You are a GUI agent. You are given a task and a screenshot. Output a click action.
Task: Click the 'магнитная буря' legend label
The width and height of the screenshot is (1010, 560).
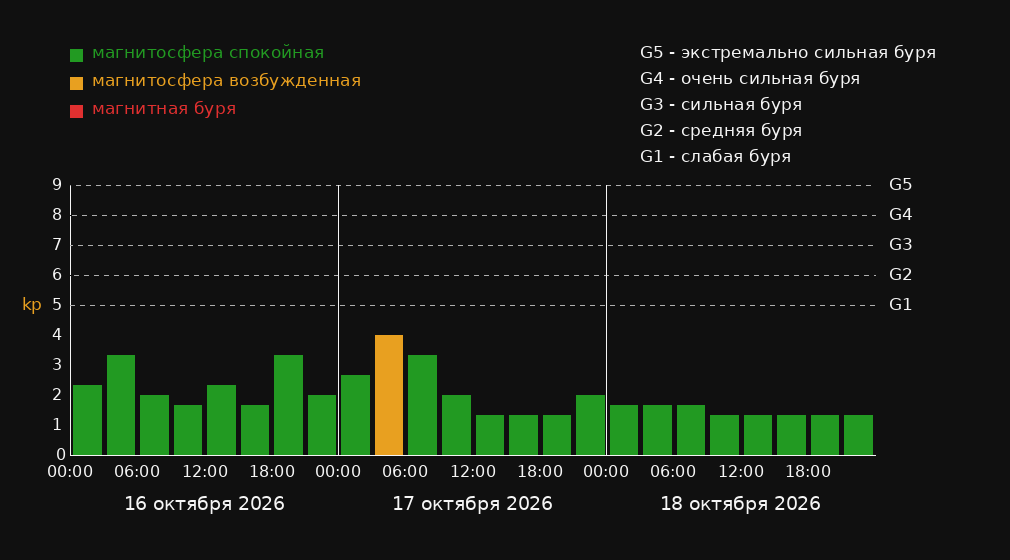pos(164,109)
